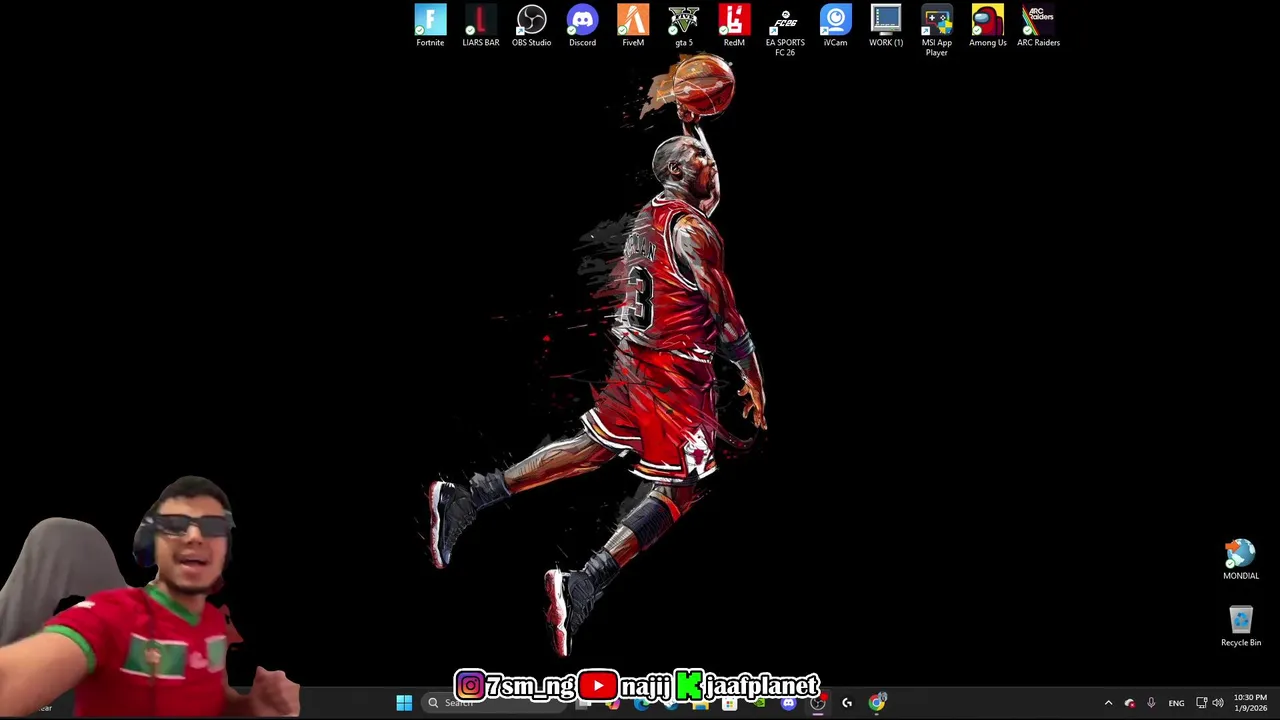Launch LIARS BAR desktop icon
Screen dimensions: 1280x720
pyautogui.click(x=481, y=26)
